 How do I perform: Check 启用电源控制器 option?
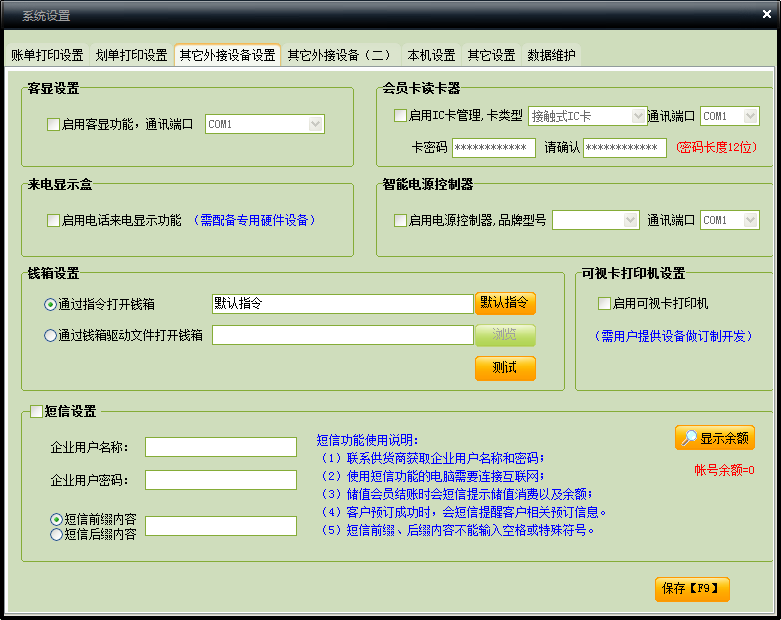click(x=401, y=220)
